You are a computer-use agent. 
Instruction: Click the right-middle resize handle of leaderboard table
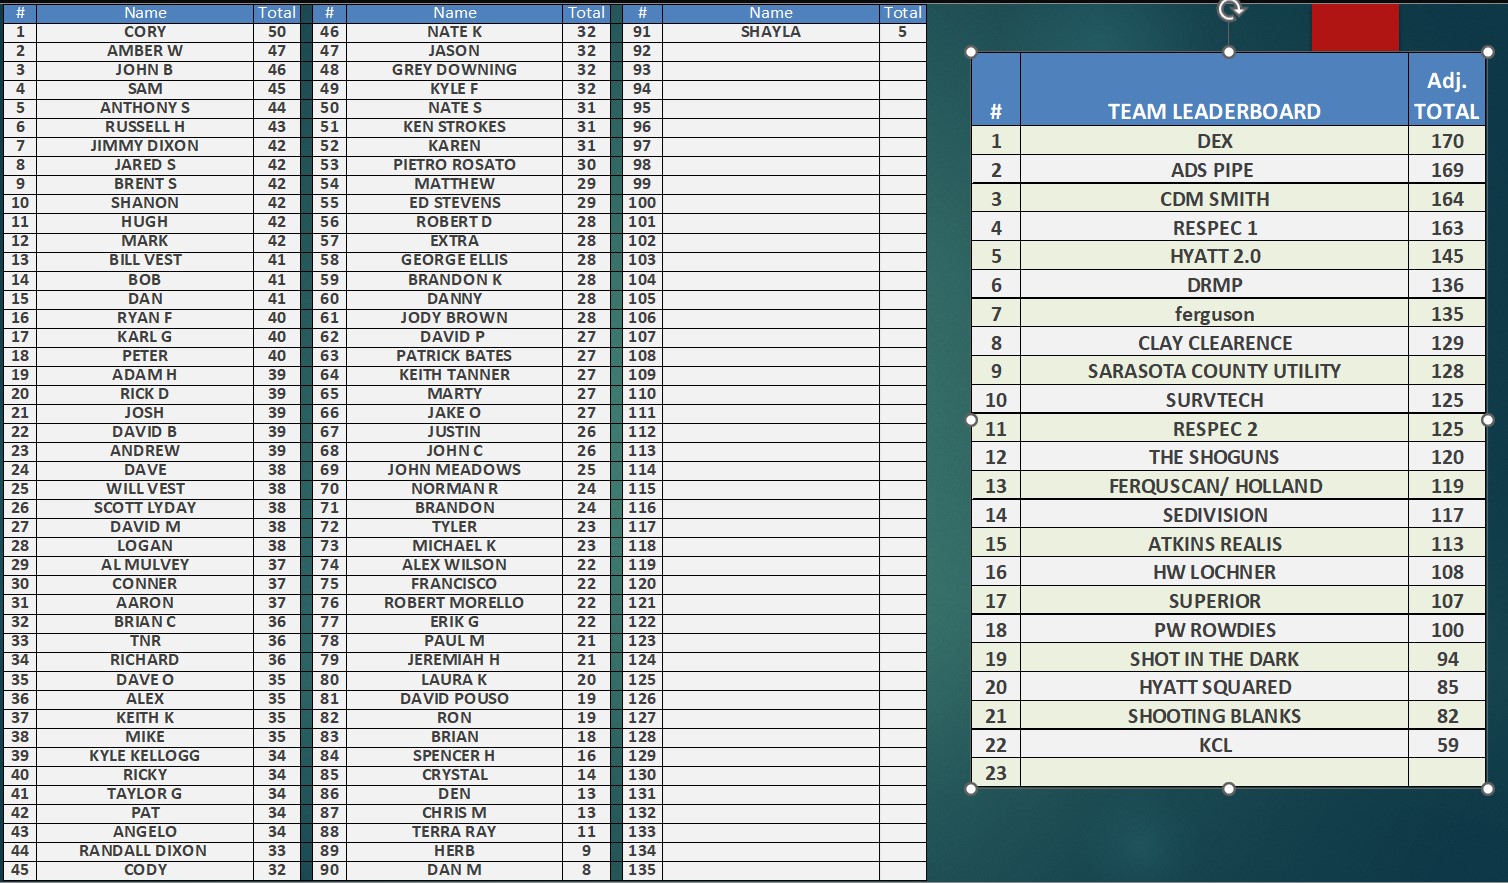(1488, 420)
